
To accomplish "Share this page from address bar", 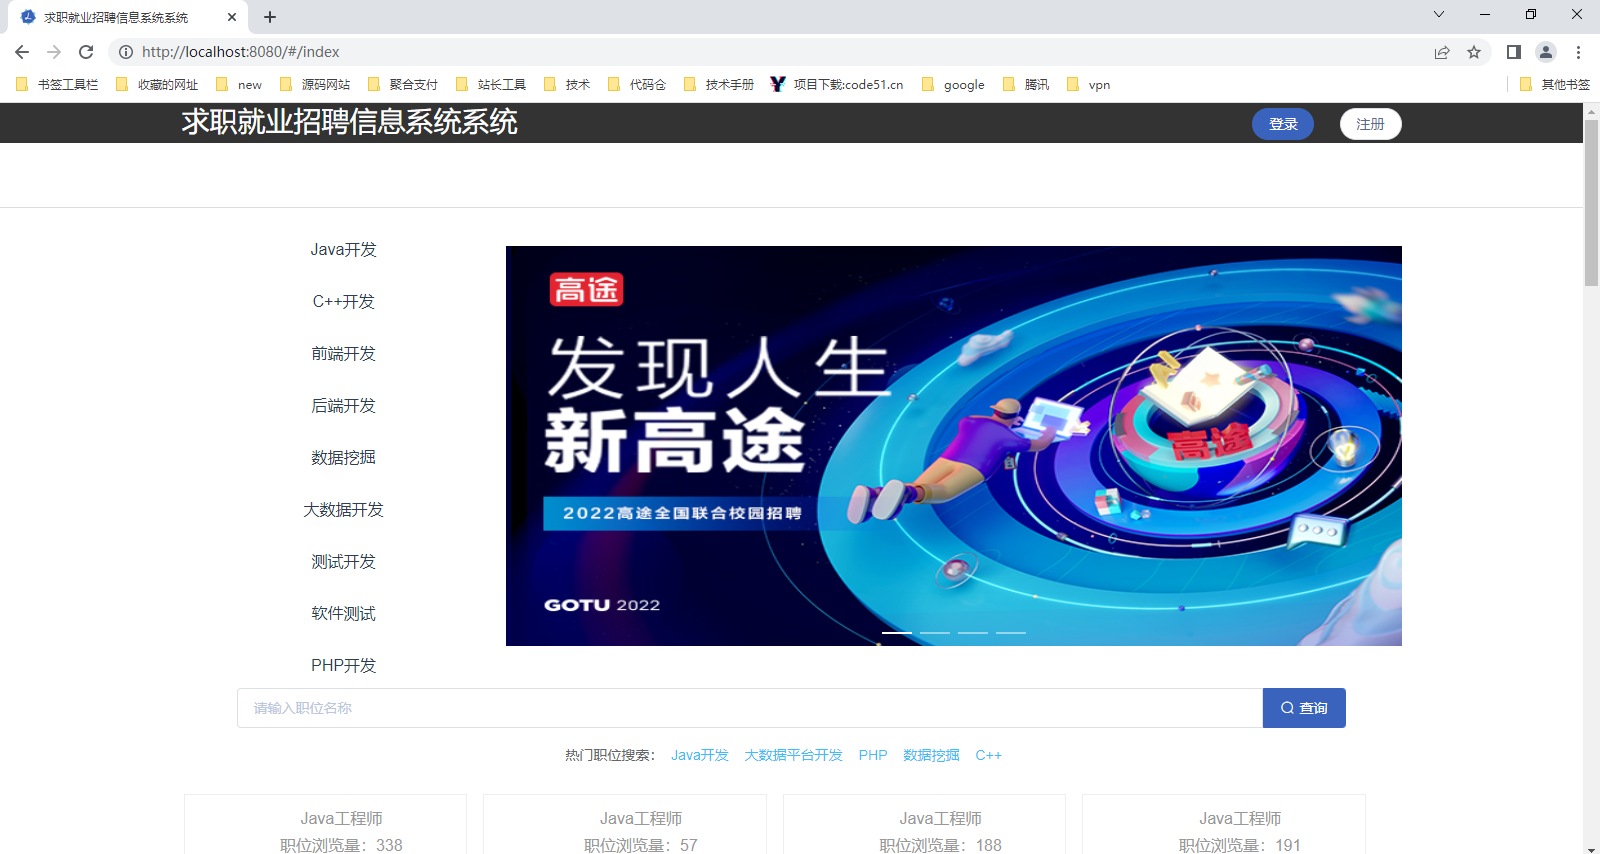I will [1442, 52].
